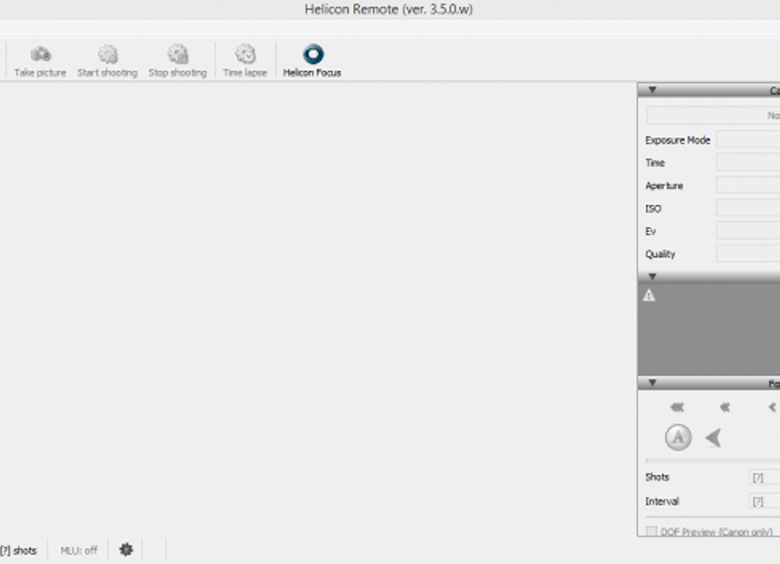Screen dimensions: 780x564
Task: Open the ISO dropdown
Action: pos(748,208)
